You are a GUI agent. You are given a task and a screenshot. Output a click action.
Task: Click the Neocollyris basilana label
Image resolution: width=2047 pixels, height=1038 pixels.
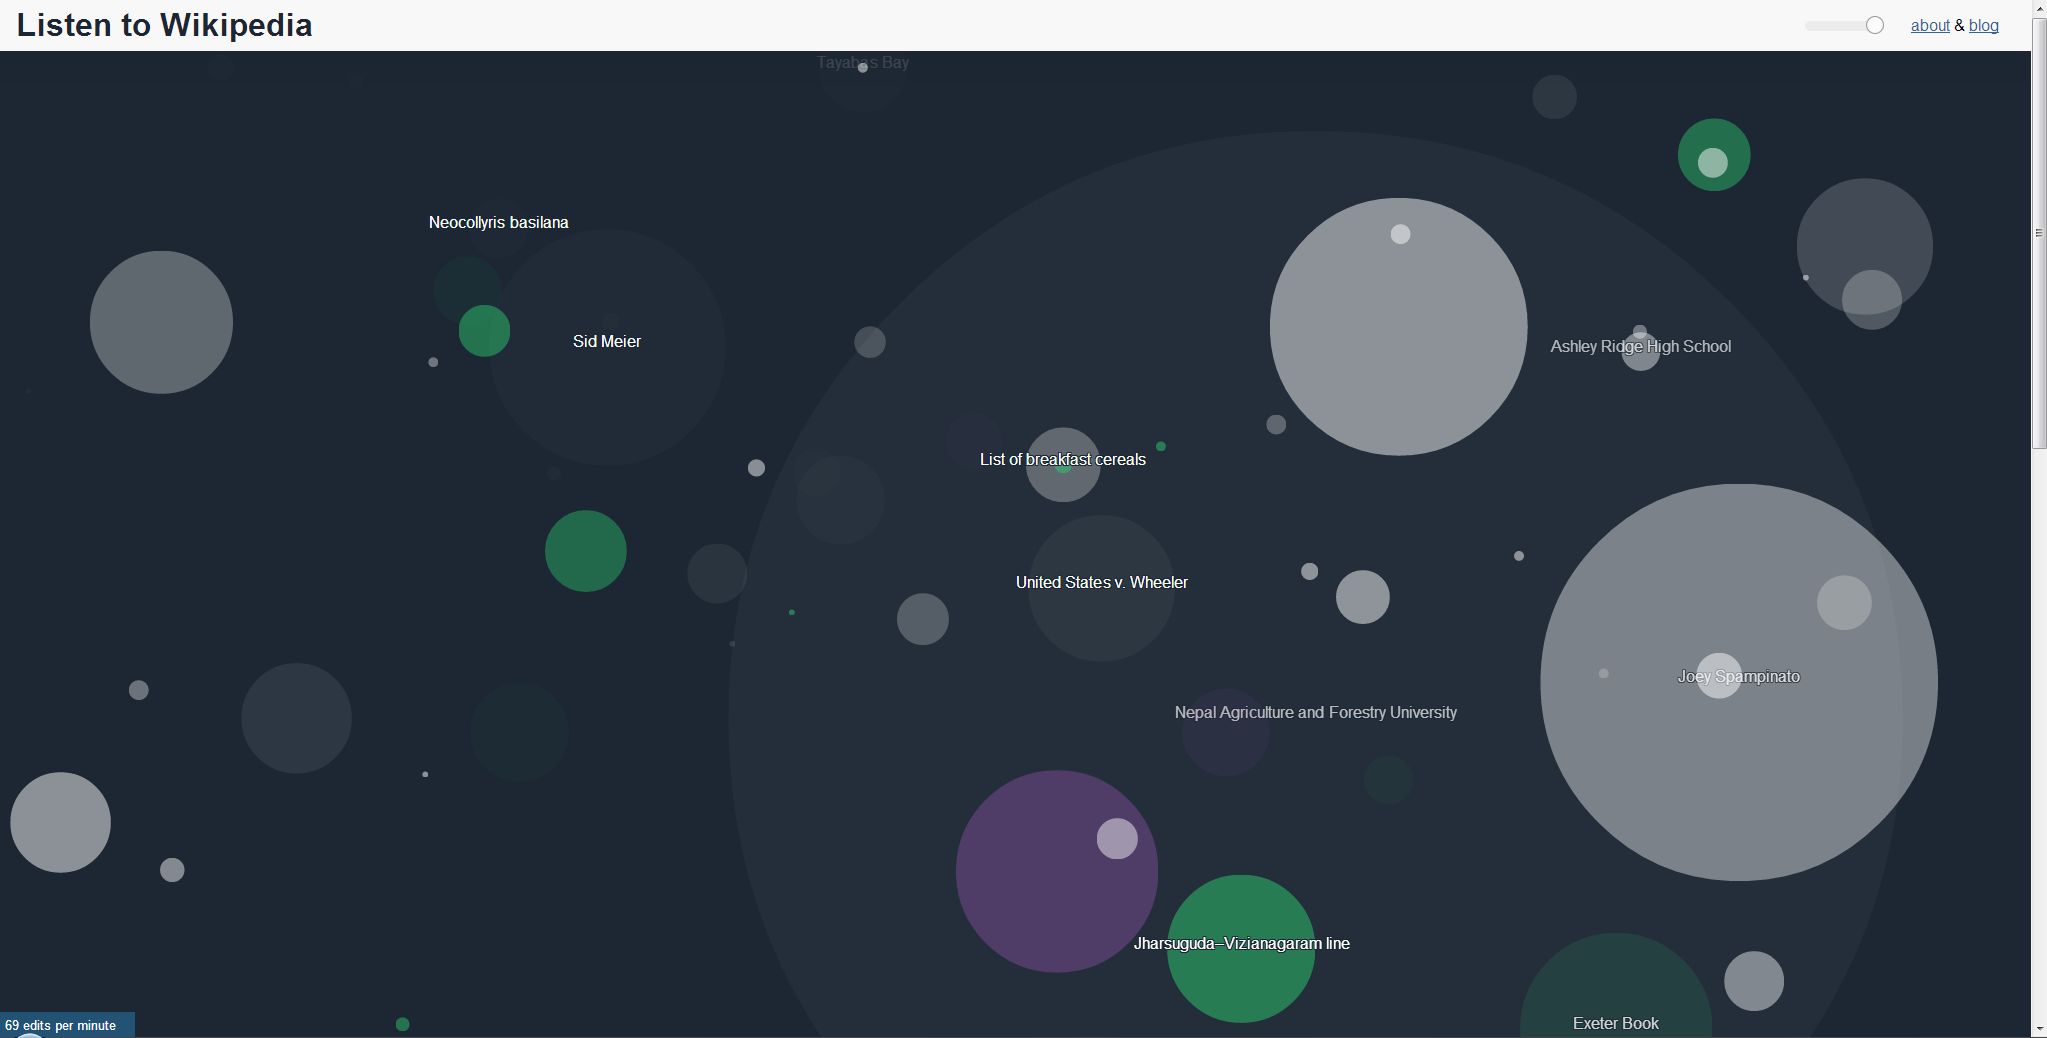point(498,223)
